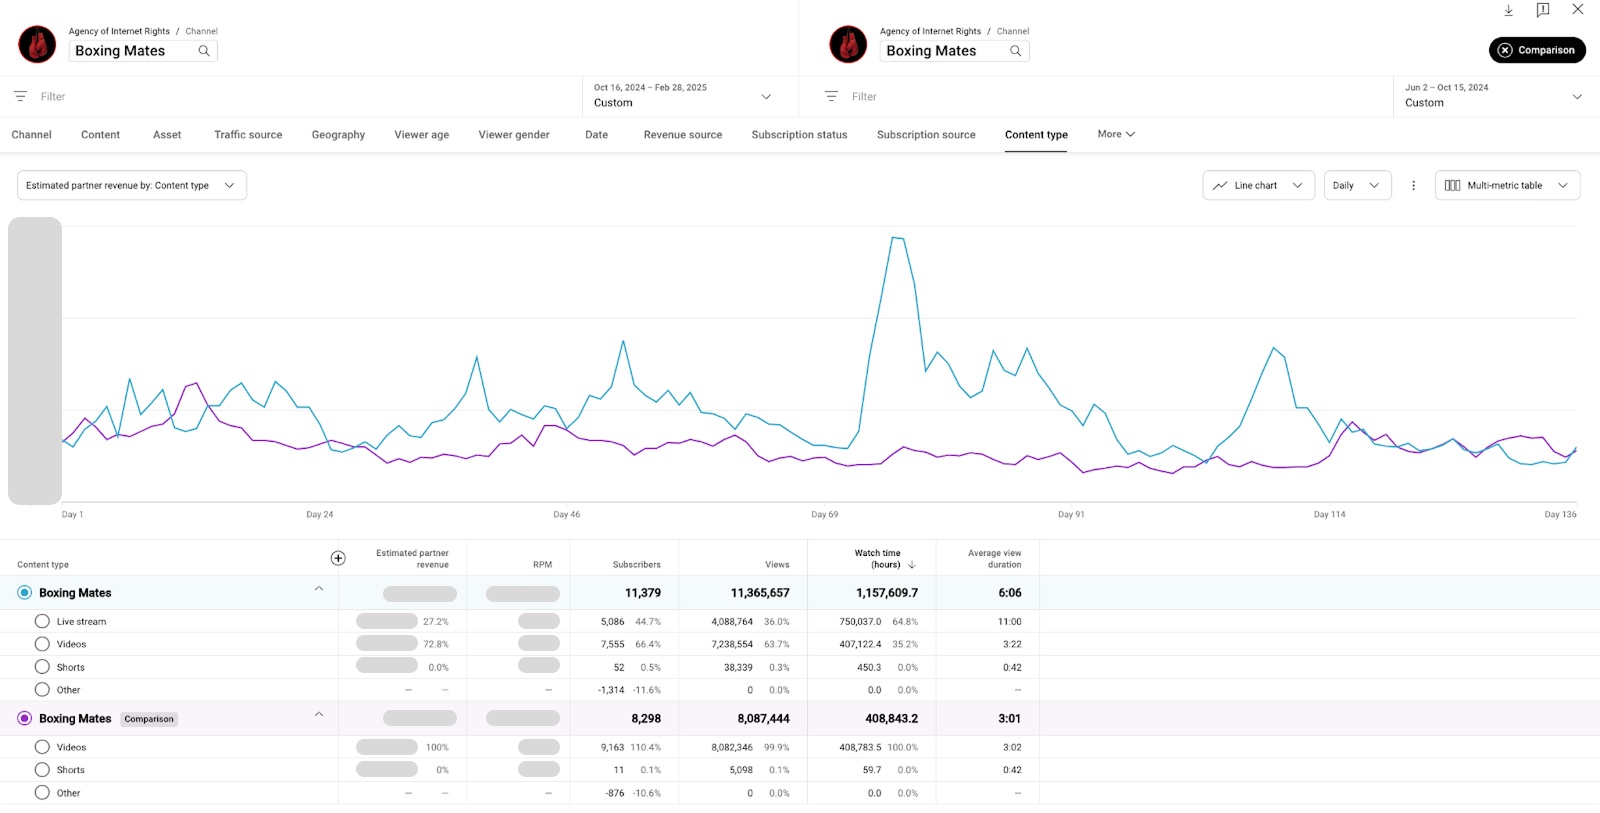The height and width of the screenshot is (813, 1600).
Task: Click right Agency of Internet Rights breadcrumb
Action: (930, 31)
